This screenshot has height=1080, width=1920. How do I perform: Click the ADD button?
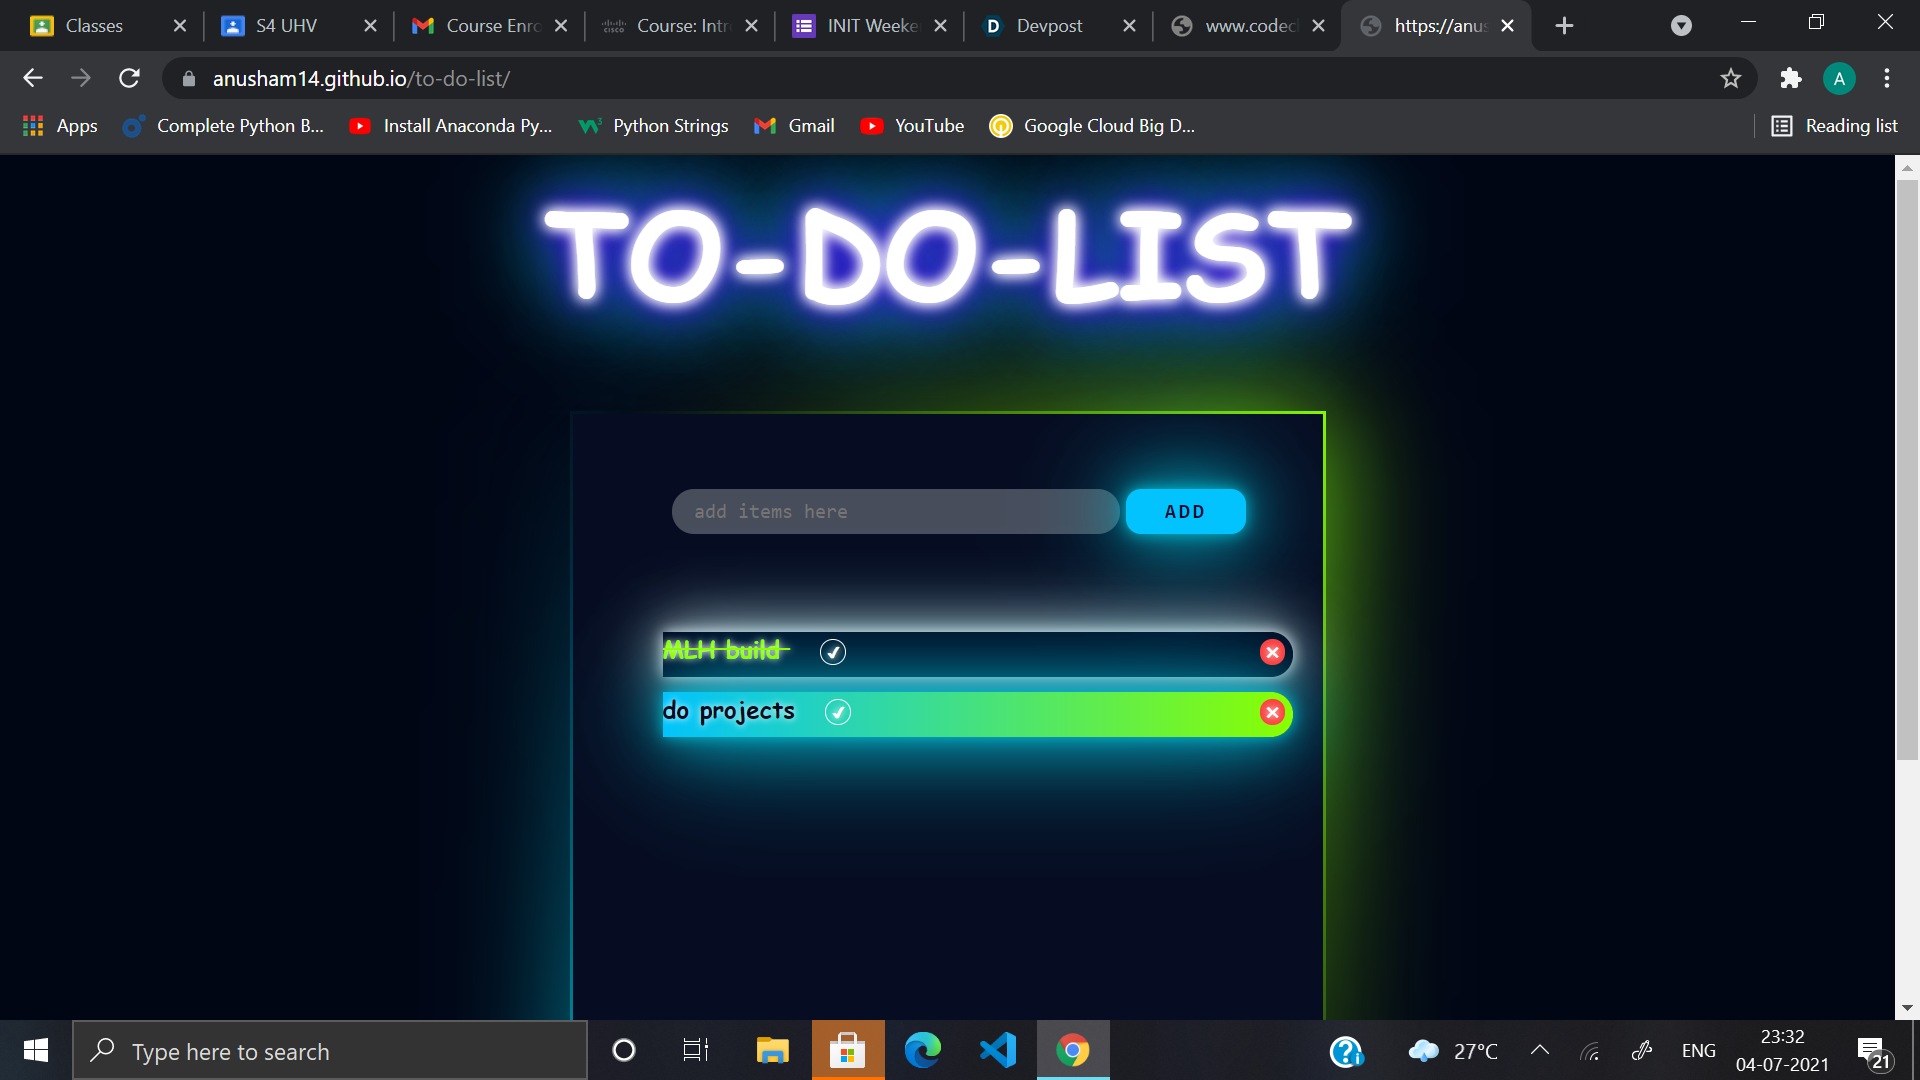point(1185,511)
